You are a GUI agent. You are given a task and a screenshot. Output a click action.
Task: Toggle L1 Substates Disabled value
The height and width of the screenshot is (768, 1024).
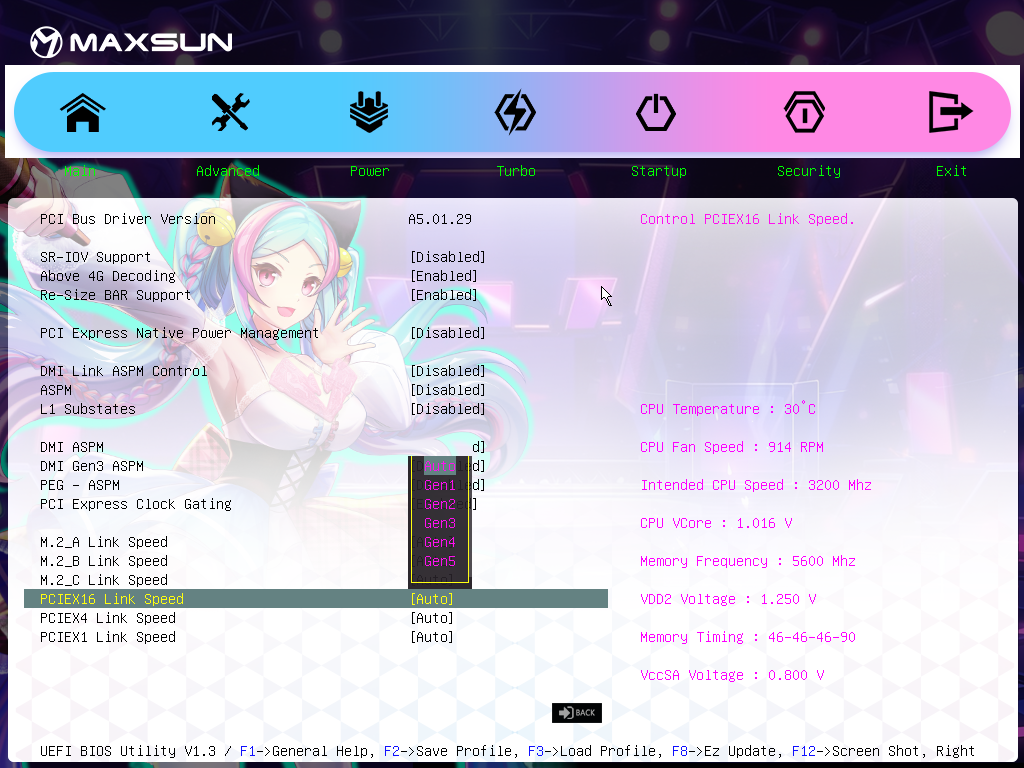point(447,409)
